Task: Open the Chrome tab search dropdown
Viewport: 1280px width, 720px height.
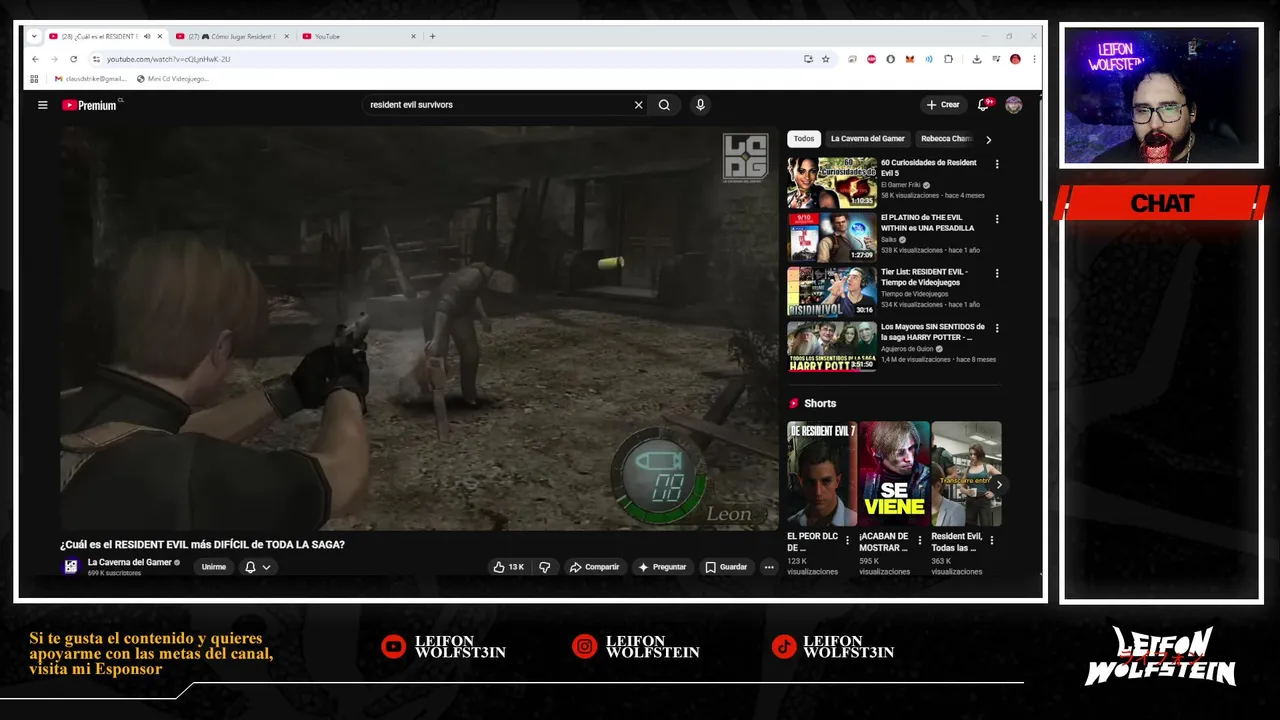Action: (x=34, y=36)
